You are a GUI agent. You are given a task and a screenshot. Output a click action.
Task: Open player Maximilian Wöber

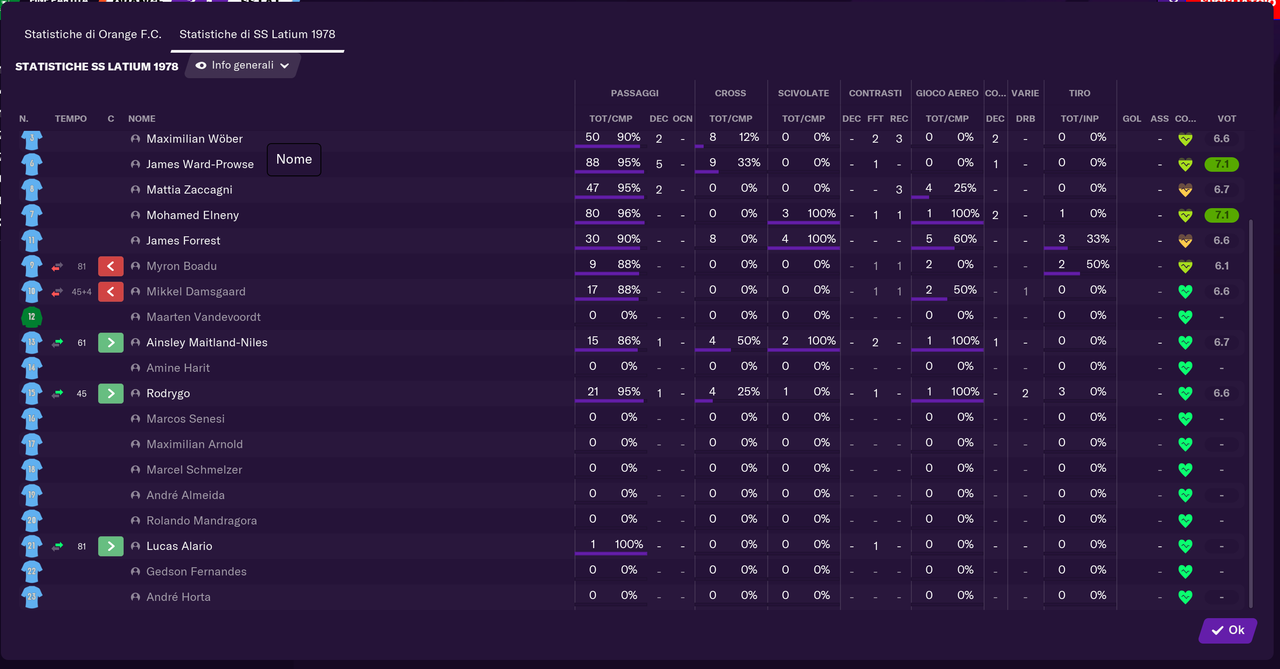pos(194,139)
